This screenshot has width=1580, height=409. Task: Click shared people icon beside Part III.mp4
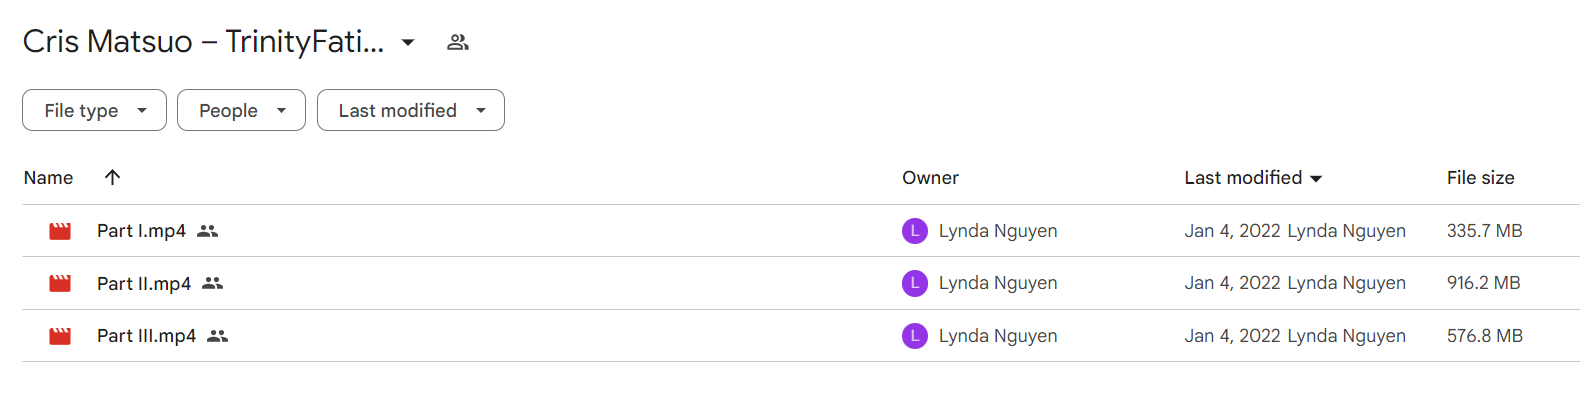[217, 336]
